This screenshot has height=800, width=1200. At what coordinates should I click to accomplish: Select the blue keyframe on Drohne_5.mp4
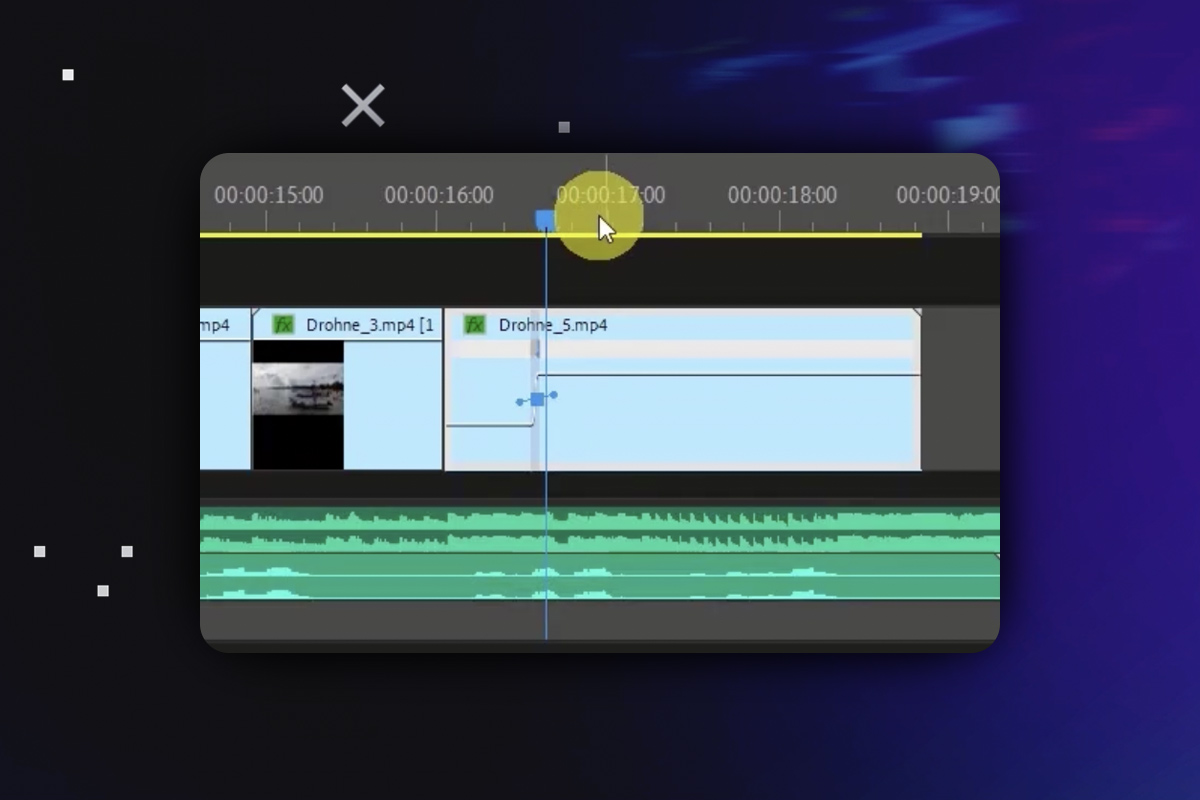pyautogui.click(x=537, y=399)
